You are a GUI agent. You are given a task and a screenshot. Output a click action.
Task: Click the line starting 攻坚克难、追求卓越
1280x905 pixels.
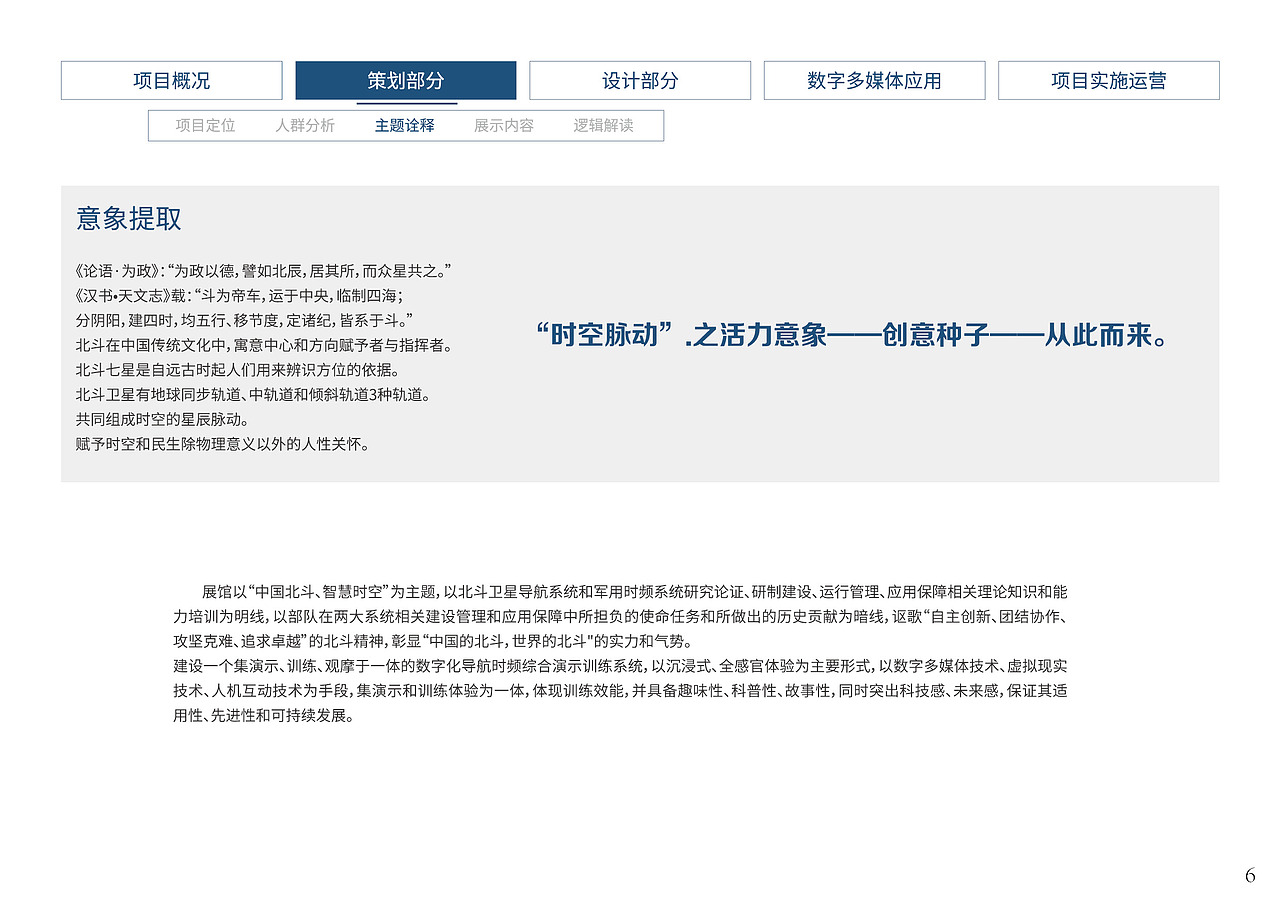[432, 642]
